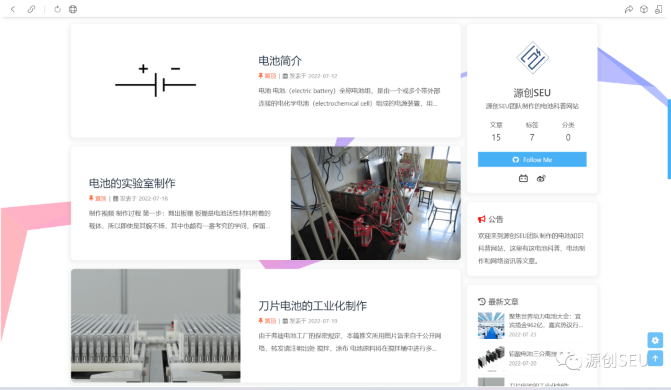Share page using the forward arrow icon
The height and width of the screenshot is (390, 671).
point(629,9)
